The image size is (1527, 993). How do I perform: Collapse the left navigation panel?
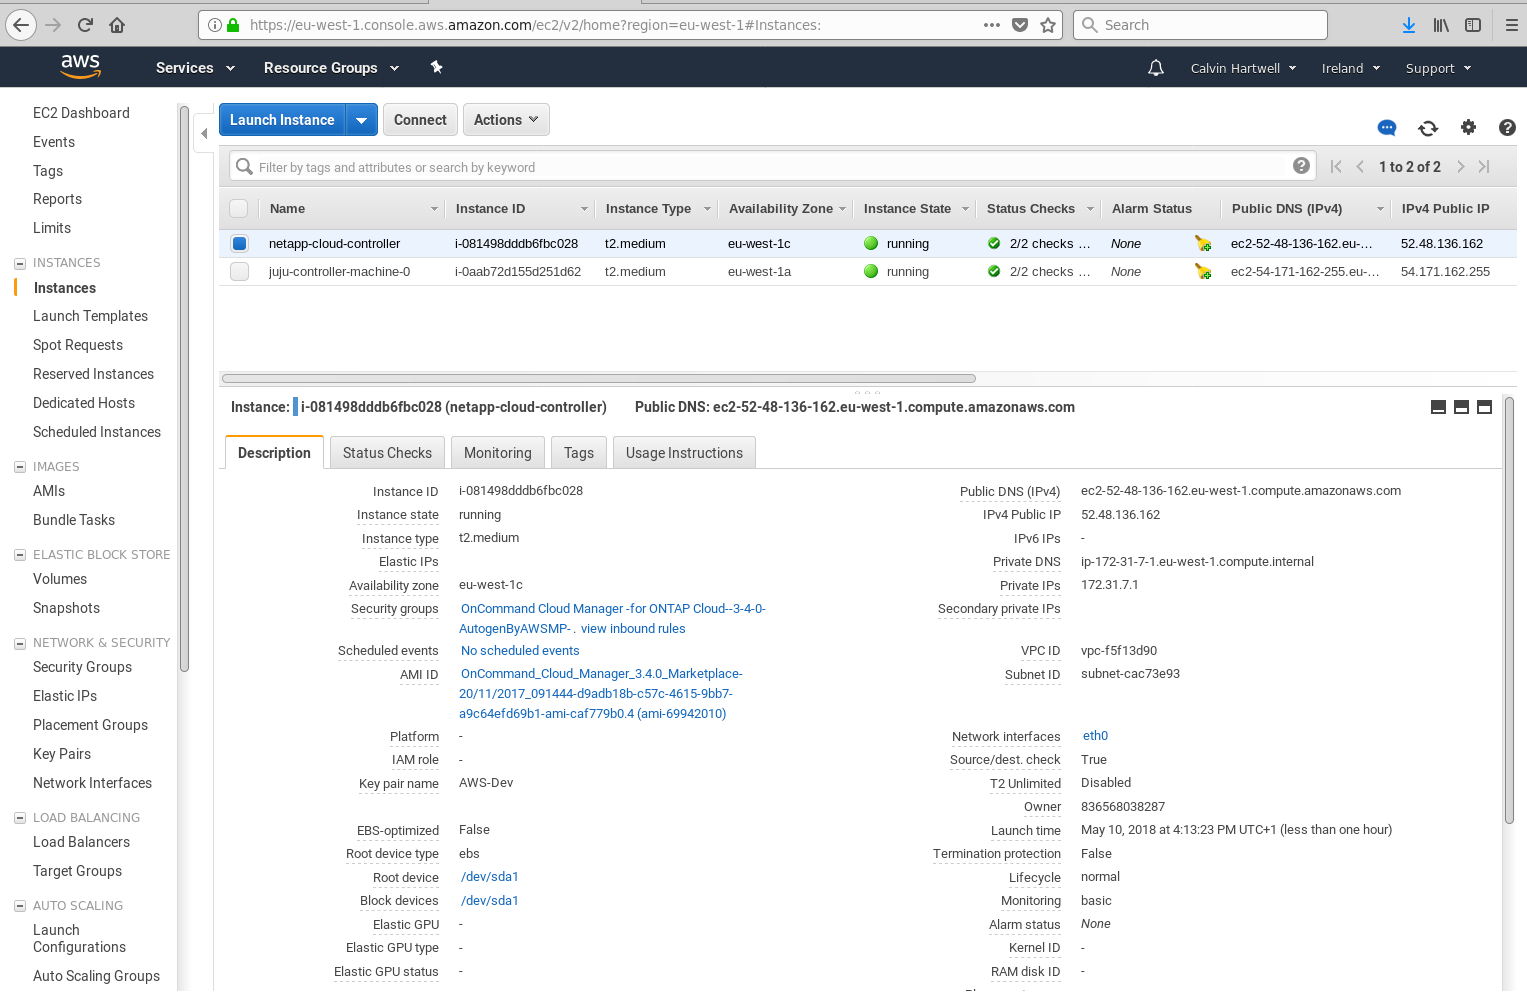[204, 133]
